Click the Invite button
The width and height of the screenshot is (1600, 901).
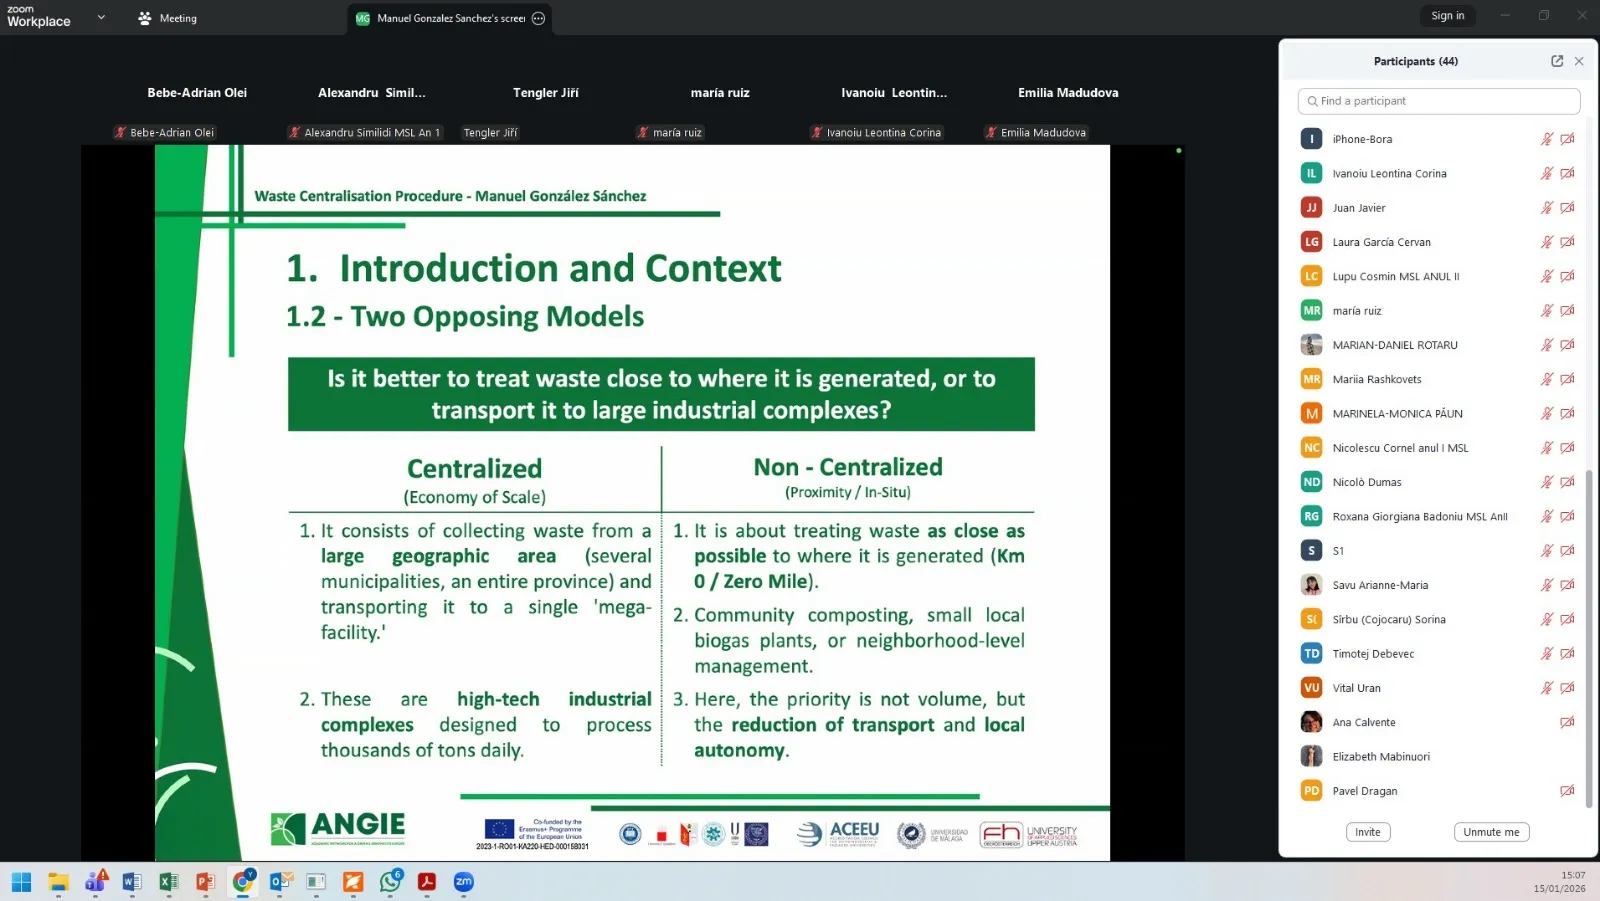pos(1367,832)
